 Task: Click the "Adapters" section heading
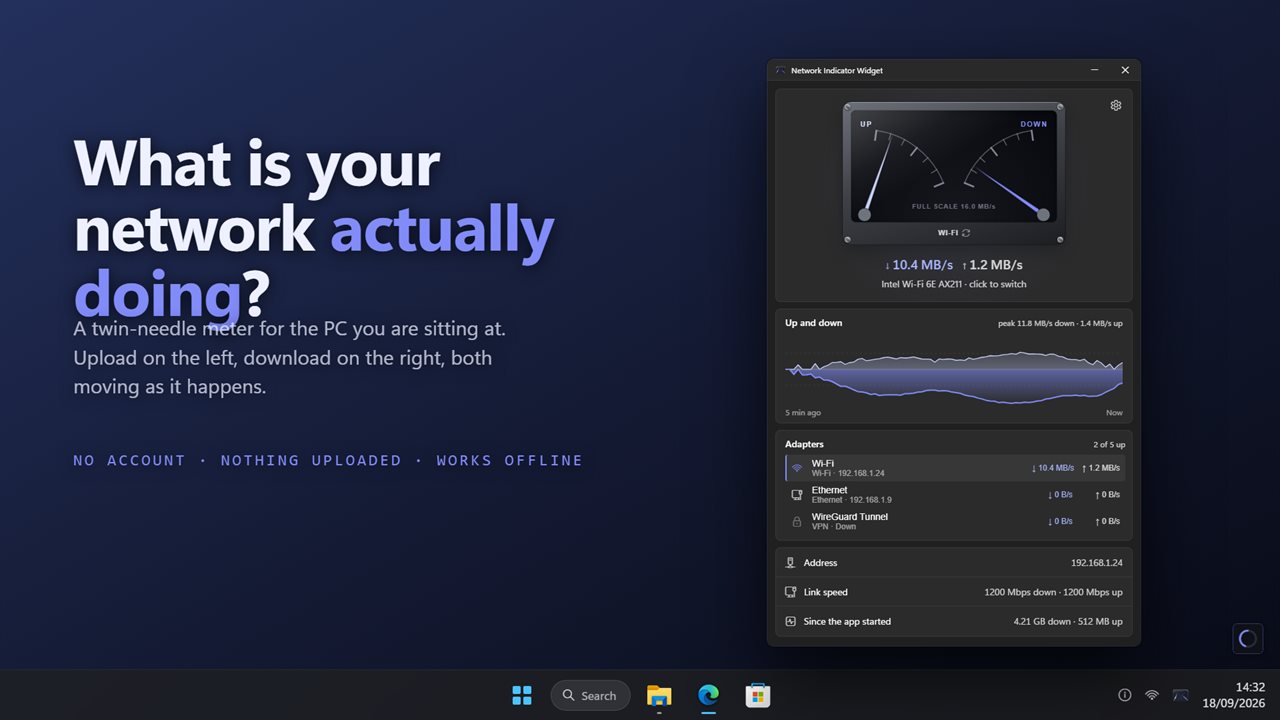pyautogui.click(x=804, y=444)
